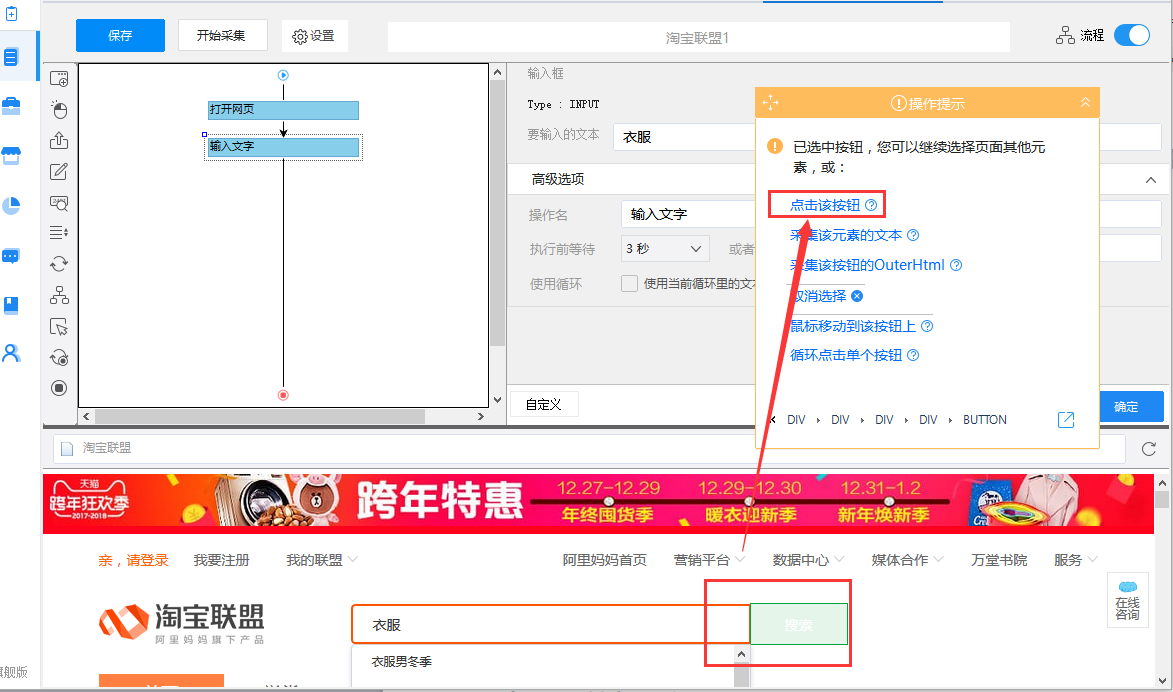Check the 使用当前循环里的文本 checkbox

(629, 284)
